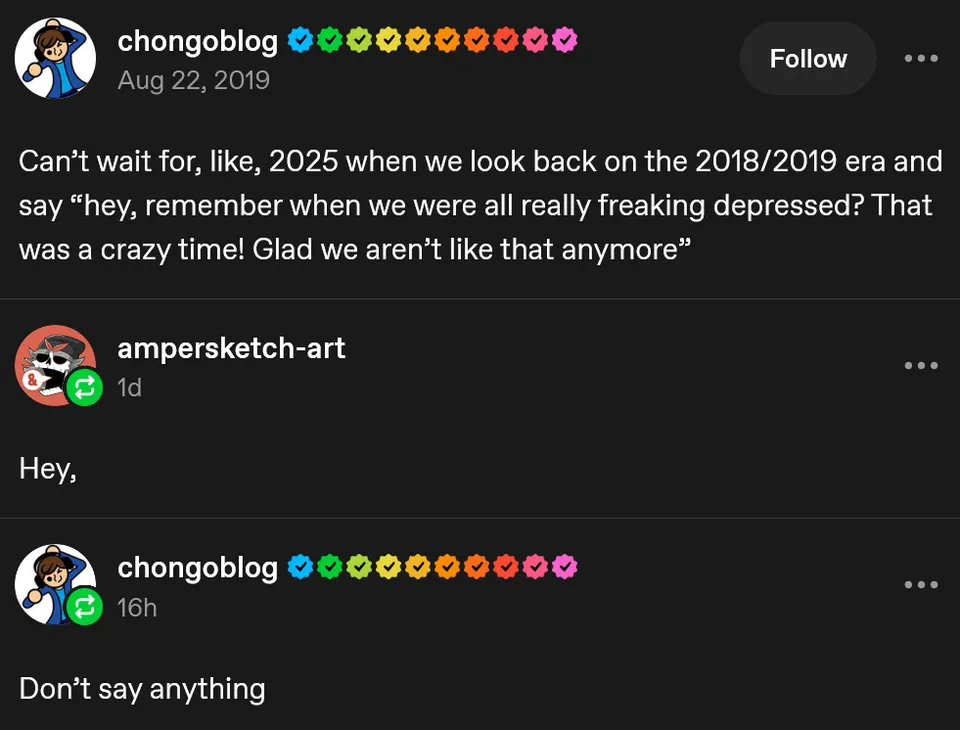The height and width of the screenshot is (730, 960).
Task: Click ampersketch-art skull avatar
Action: click(x=50, y=361)
